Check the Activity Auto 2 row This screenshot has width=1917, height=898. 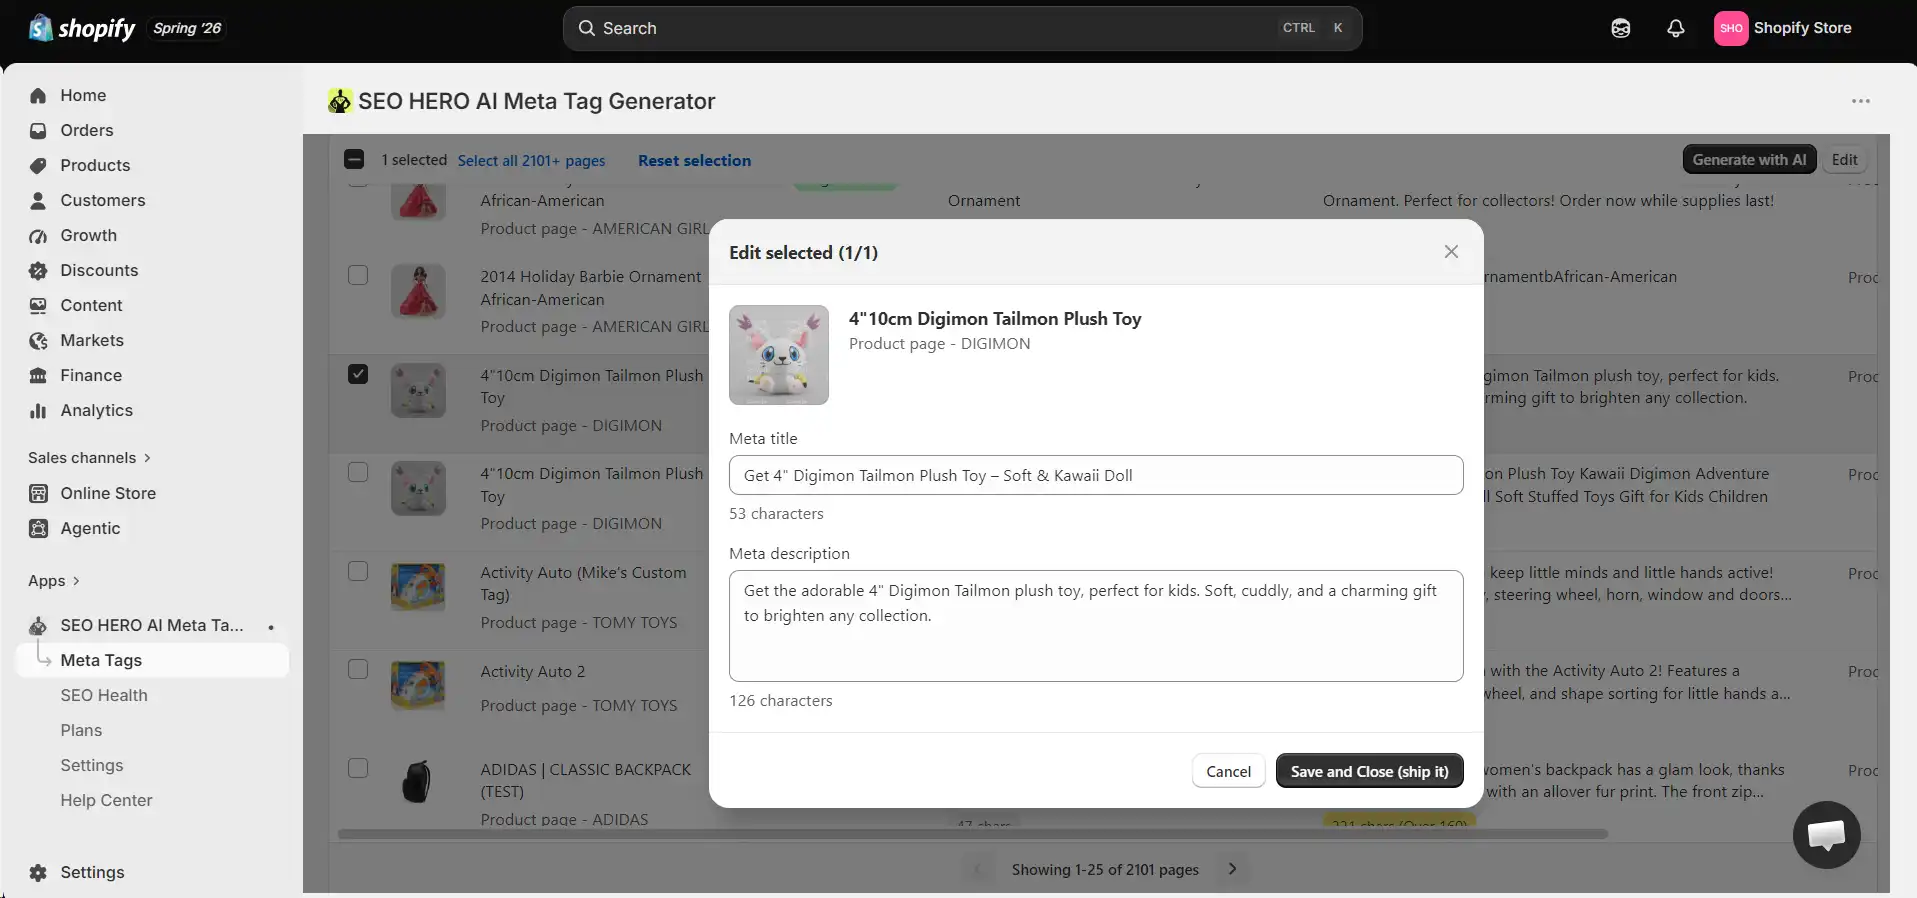click(358, 669)
